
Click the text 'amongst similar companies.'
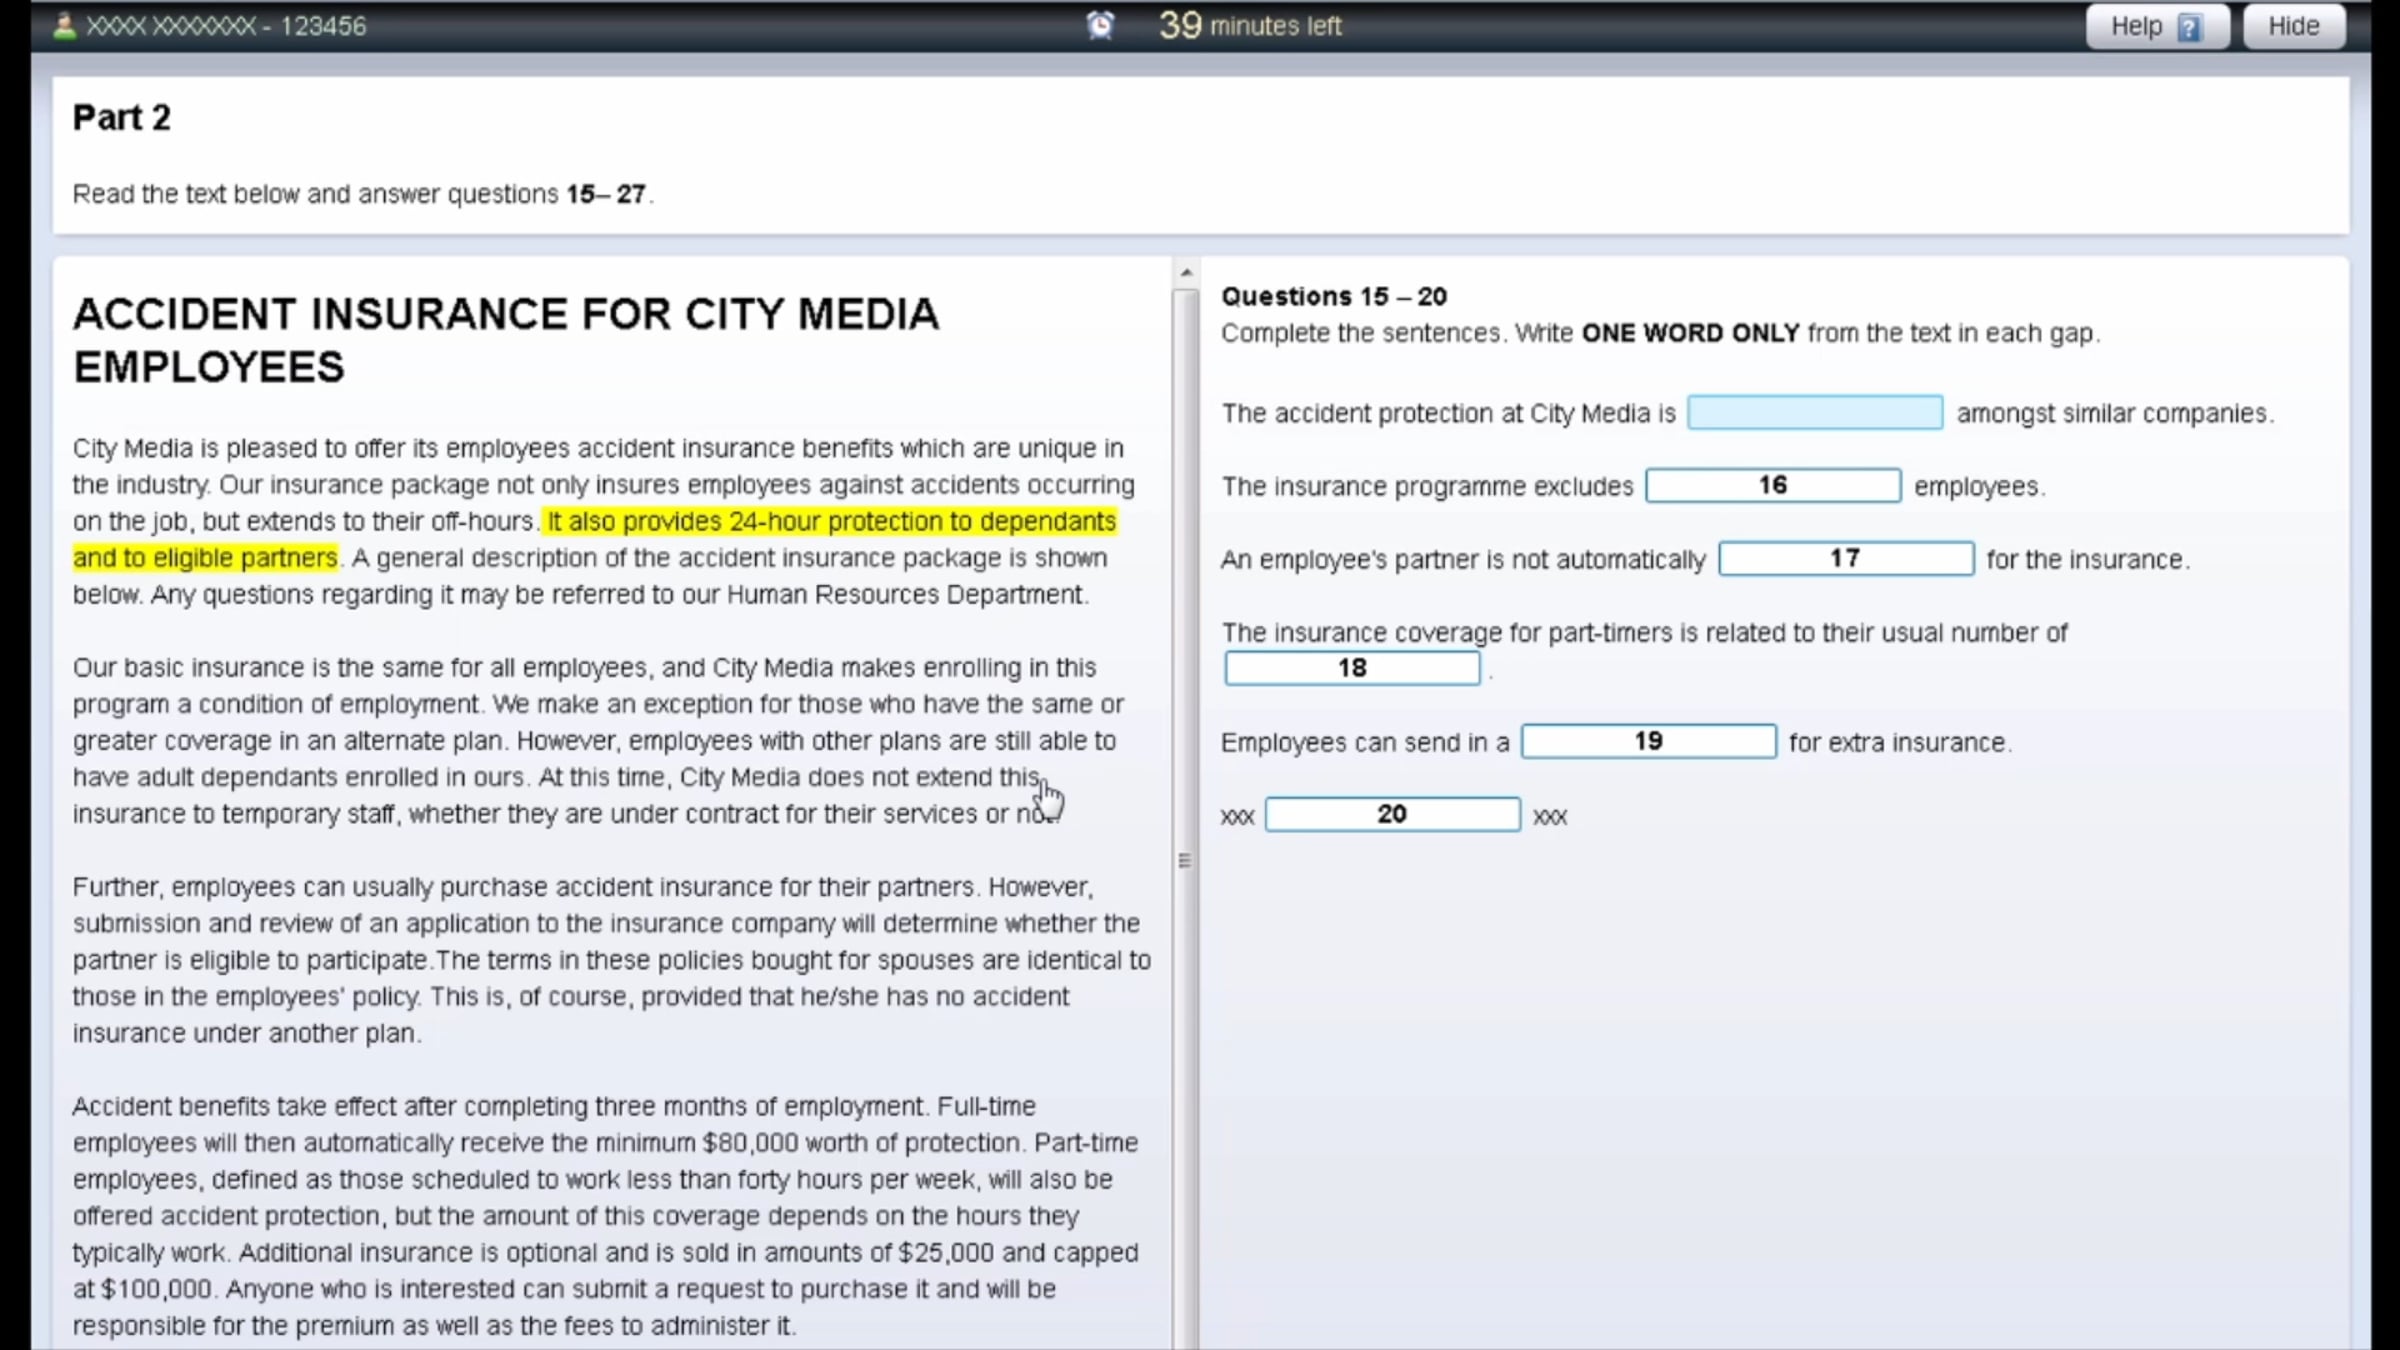pyautogui.click(x=2115, y=413)
